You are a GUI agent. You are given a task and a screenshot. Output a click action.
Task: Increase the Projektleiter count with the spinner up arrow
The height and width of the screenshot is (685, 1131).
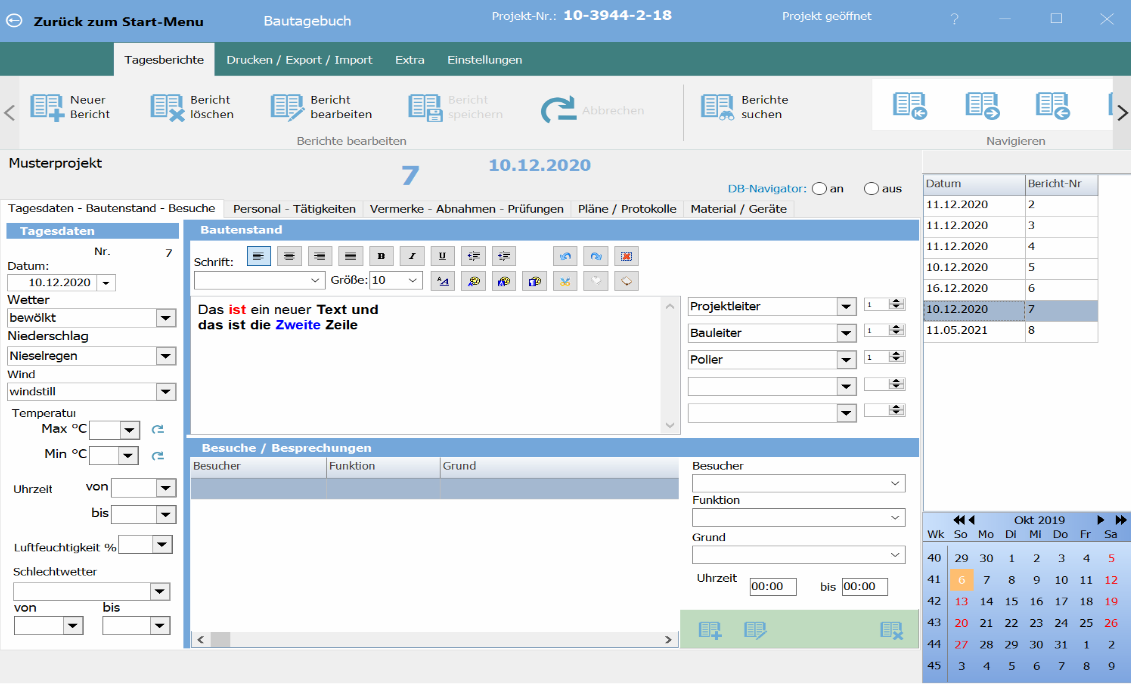point(896,302)
